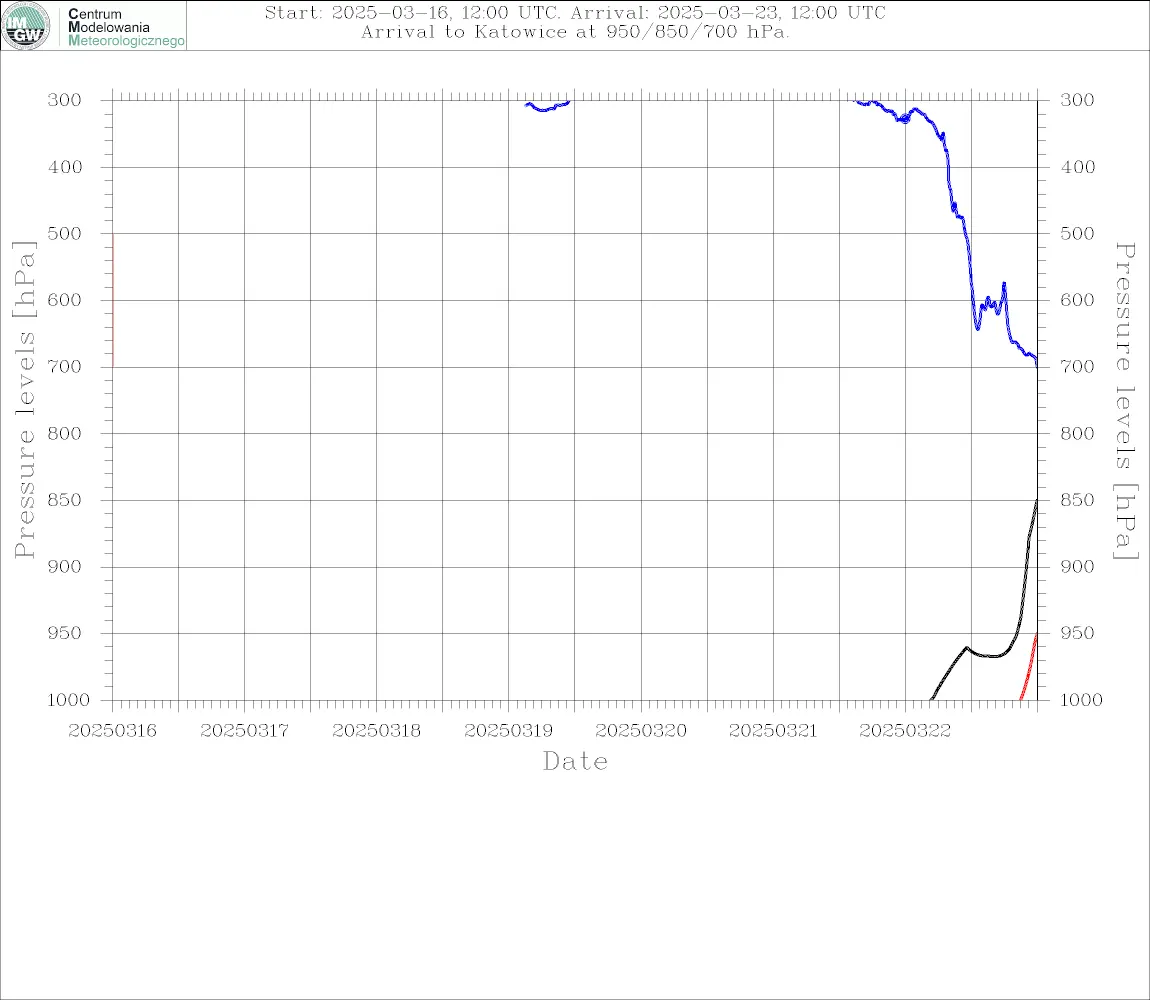Click right axis label 300

1077,100
